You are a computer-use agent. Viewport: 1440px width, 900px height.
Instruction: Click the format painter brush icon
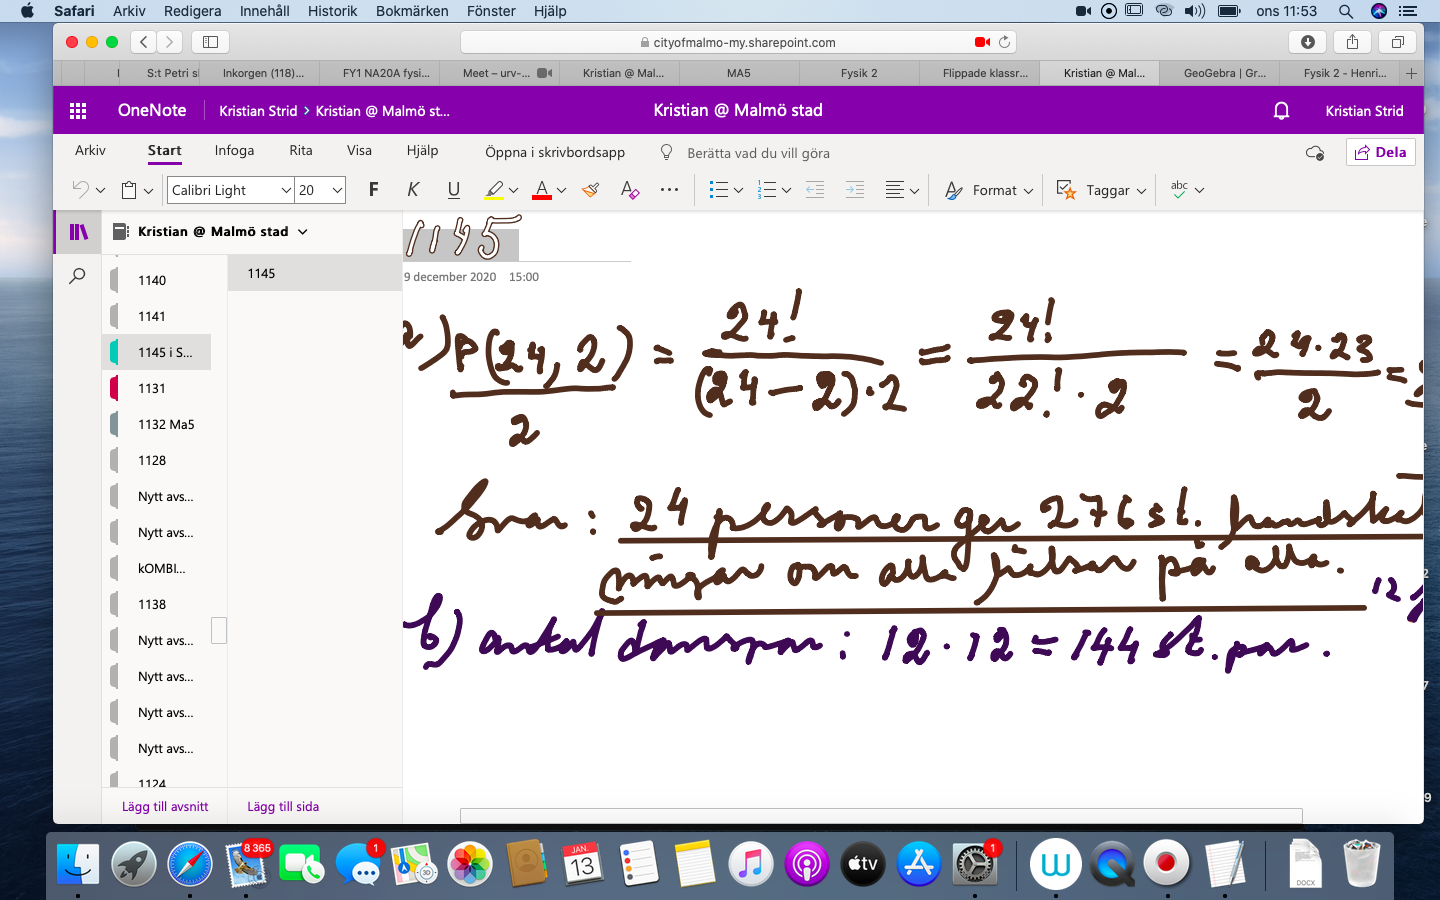(591, 190)
